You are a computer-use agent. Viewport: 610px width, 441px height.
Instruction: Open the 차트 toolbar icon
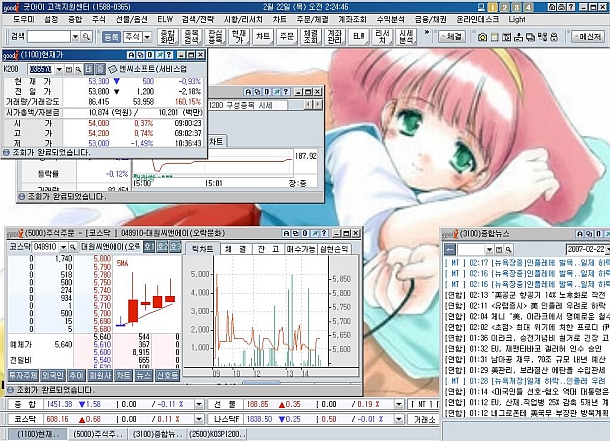tap(262, 37)
